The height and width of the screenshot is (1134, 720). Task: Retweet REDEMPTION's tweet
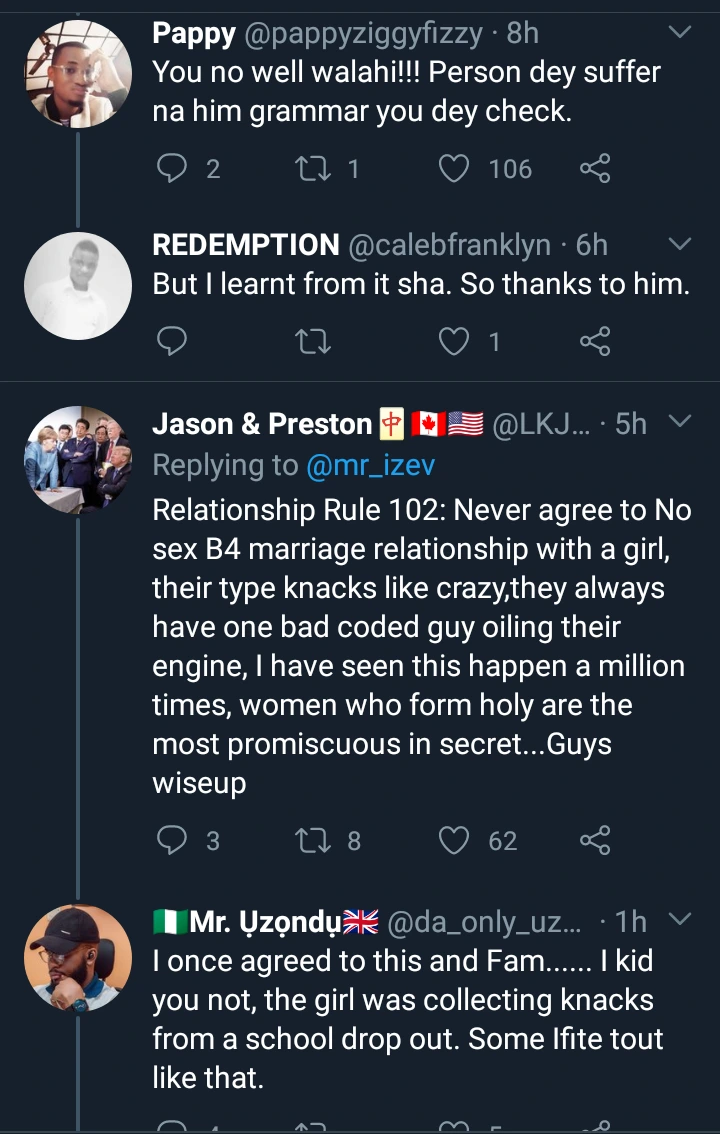315,343
